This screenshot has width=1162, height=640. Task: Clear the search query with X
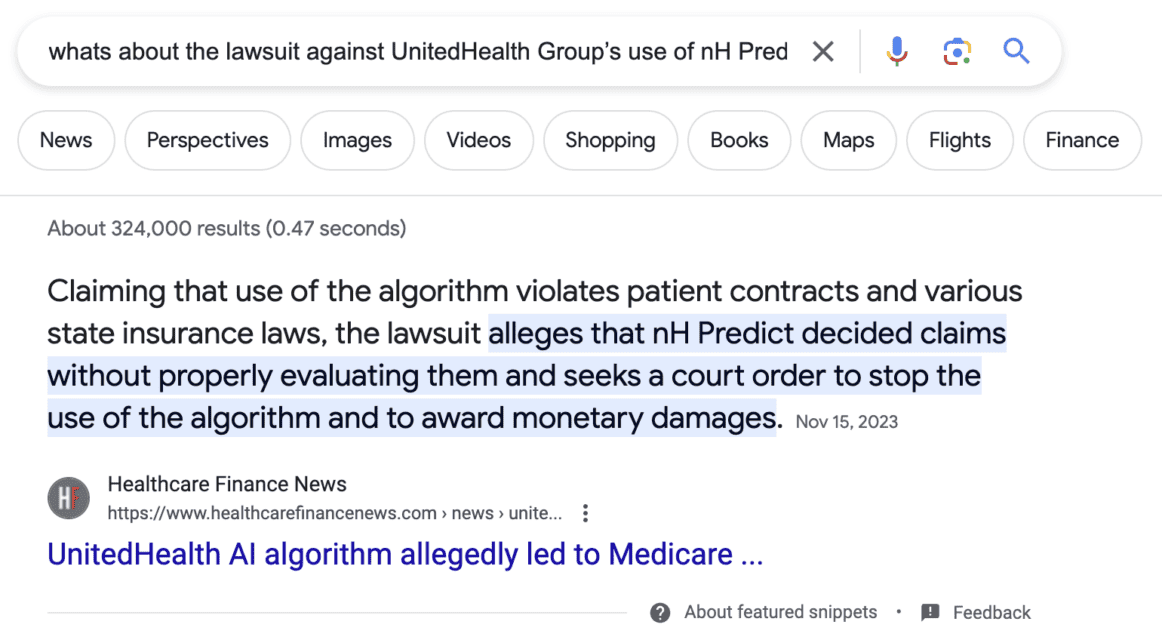click(823, 51)
